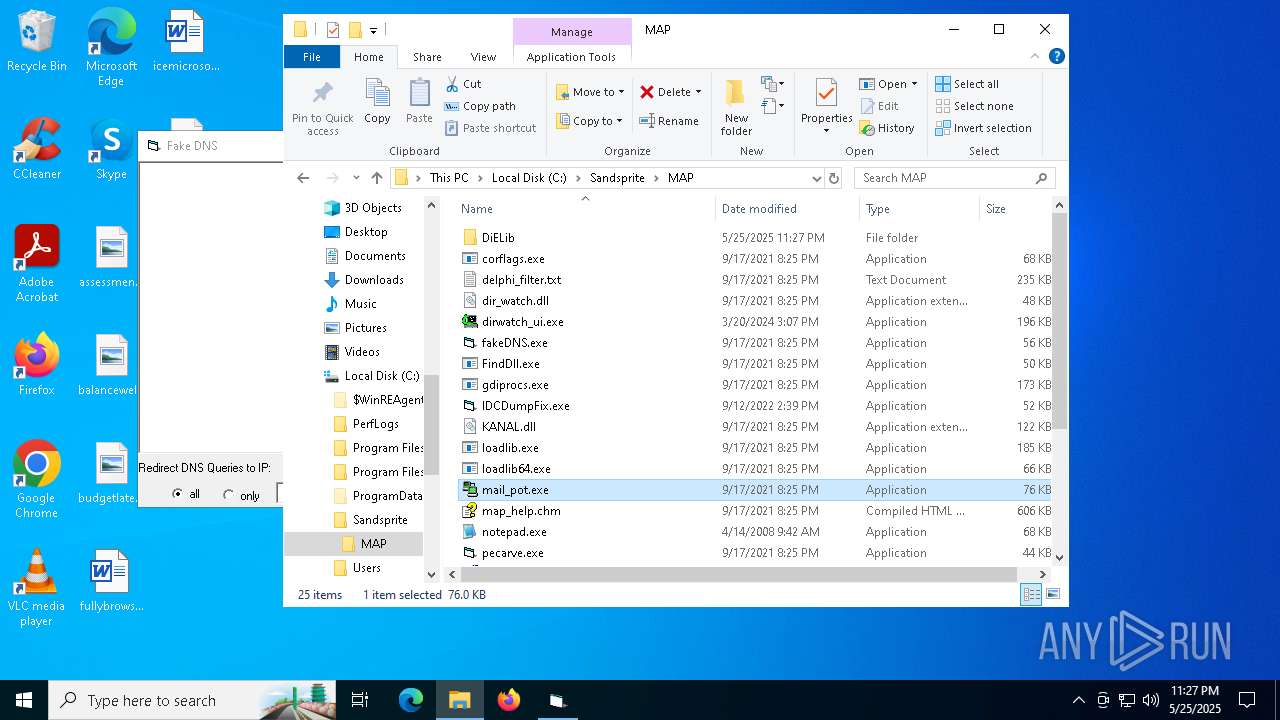The width and height of the screenshot is (1280, 720).
Task: Select 'only' radio in Fake DNS window
Action: point(228,494)
